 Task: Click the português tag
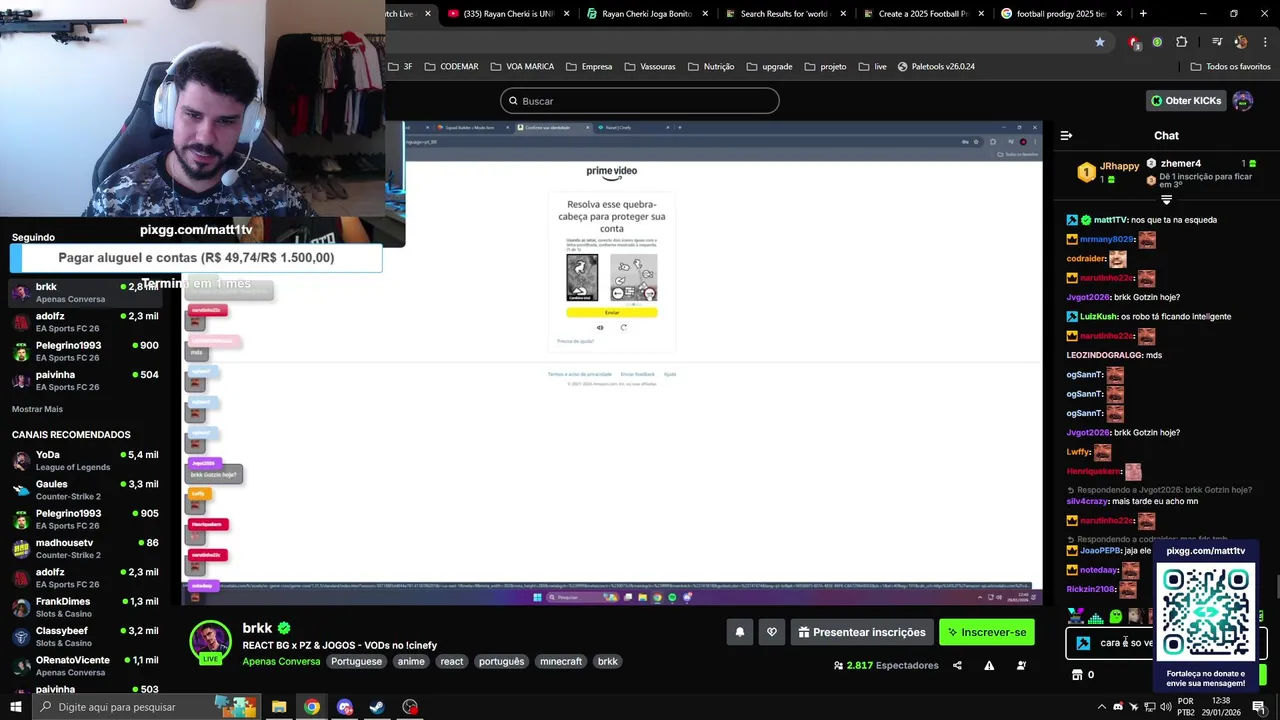click(501, 661)
